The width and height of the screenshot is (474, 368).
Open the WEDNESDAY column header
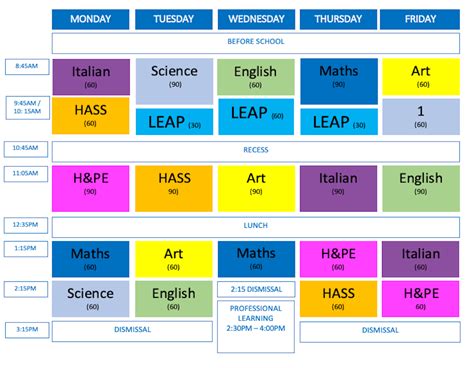[x=256, y=19]
